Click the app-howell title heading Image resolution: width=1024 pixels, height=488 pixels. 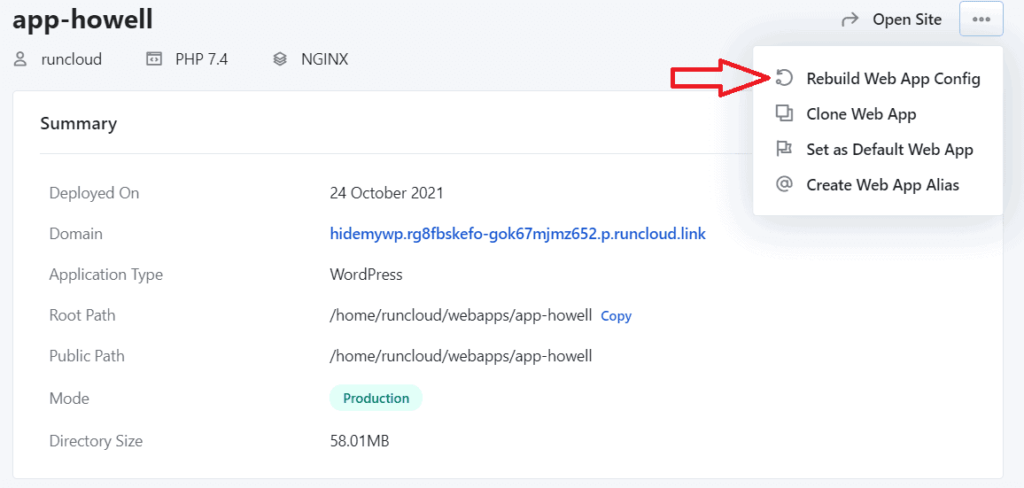[x=82, y=19]
